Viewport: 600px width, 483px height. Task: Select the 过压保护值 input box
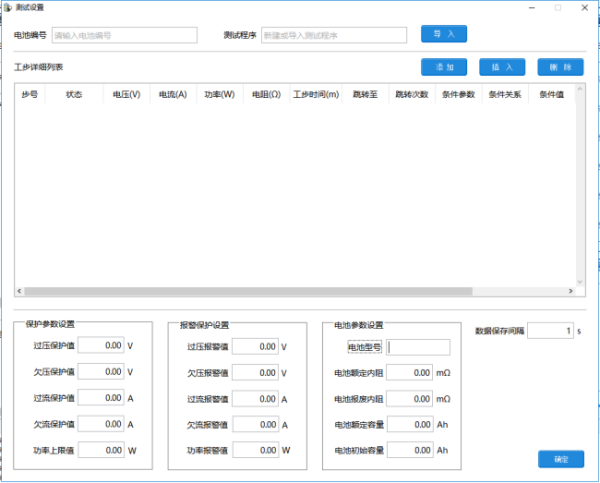[100, 345]
